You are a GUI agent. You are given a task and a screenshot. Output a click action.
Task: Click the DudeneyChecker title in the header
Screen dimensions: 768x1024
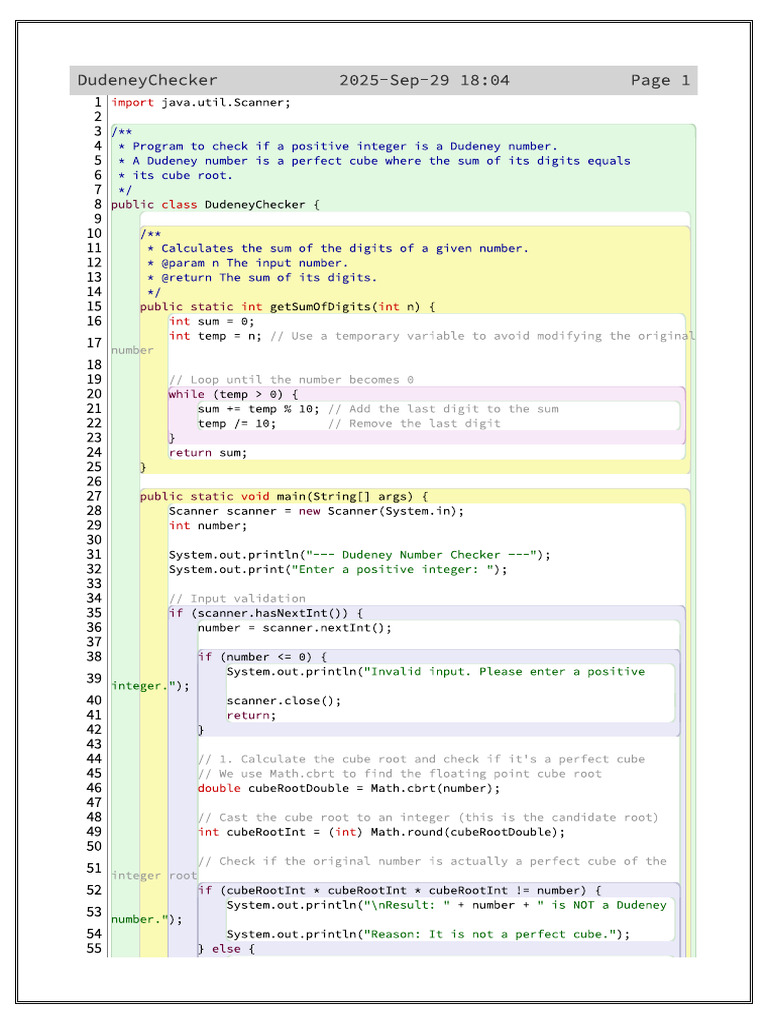pos(147,80)
